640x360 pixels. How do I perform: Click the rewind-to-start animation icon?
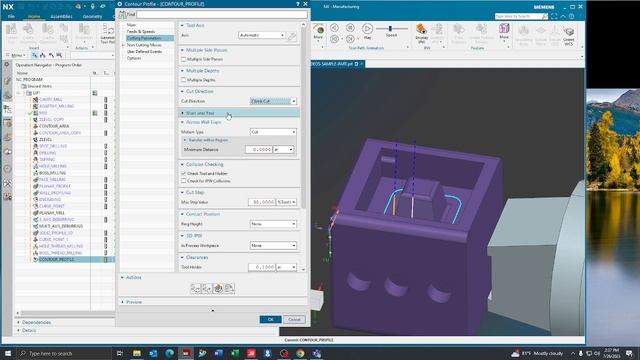coord(334,39)
